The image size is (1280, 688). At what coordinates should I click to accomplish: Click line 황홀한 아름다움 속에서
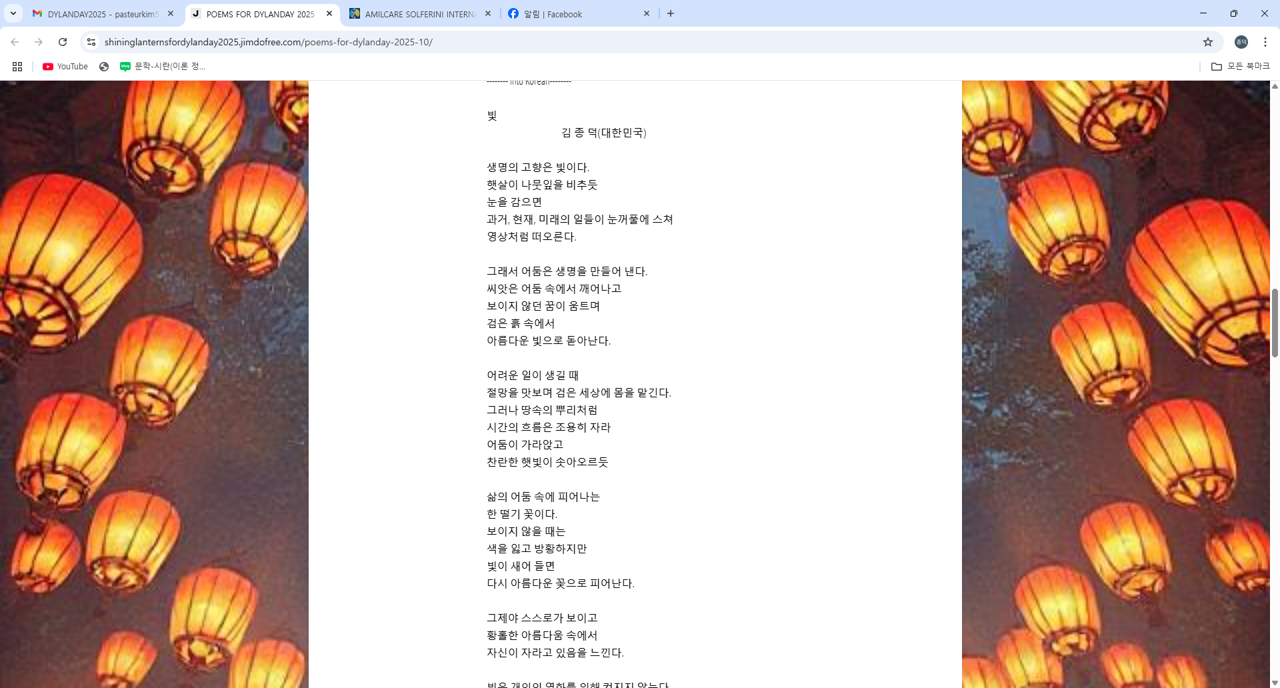pos(542,636)
